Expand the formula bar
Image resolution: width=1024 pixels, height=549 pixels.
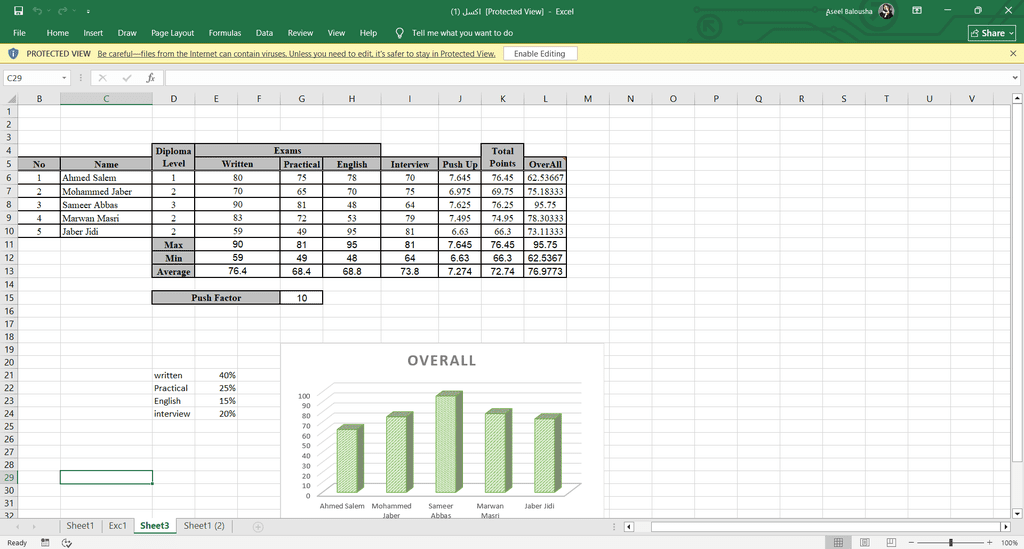1014,78
